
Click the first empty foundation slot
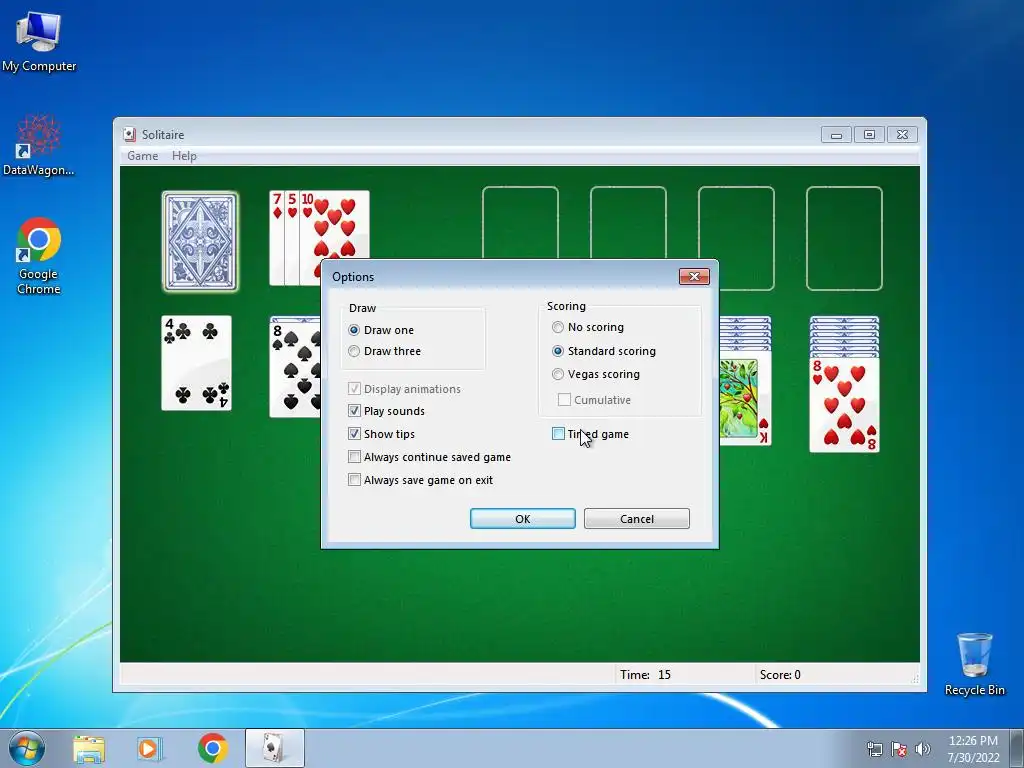pyautogui.click(x=520, y=222)
